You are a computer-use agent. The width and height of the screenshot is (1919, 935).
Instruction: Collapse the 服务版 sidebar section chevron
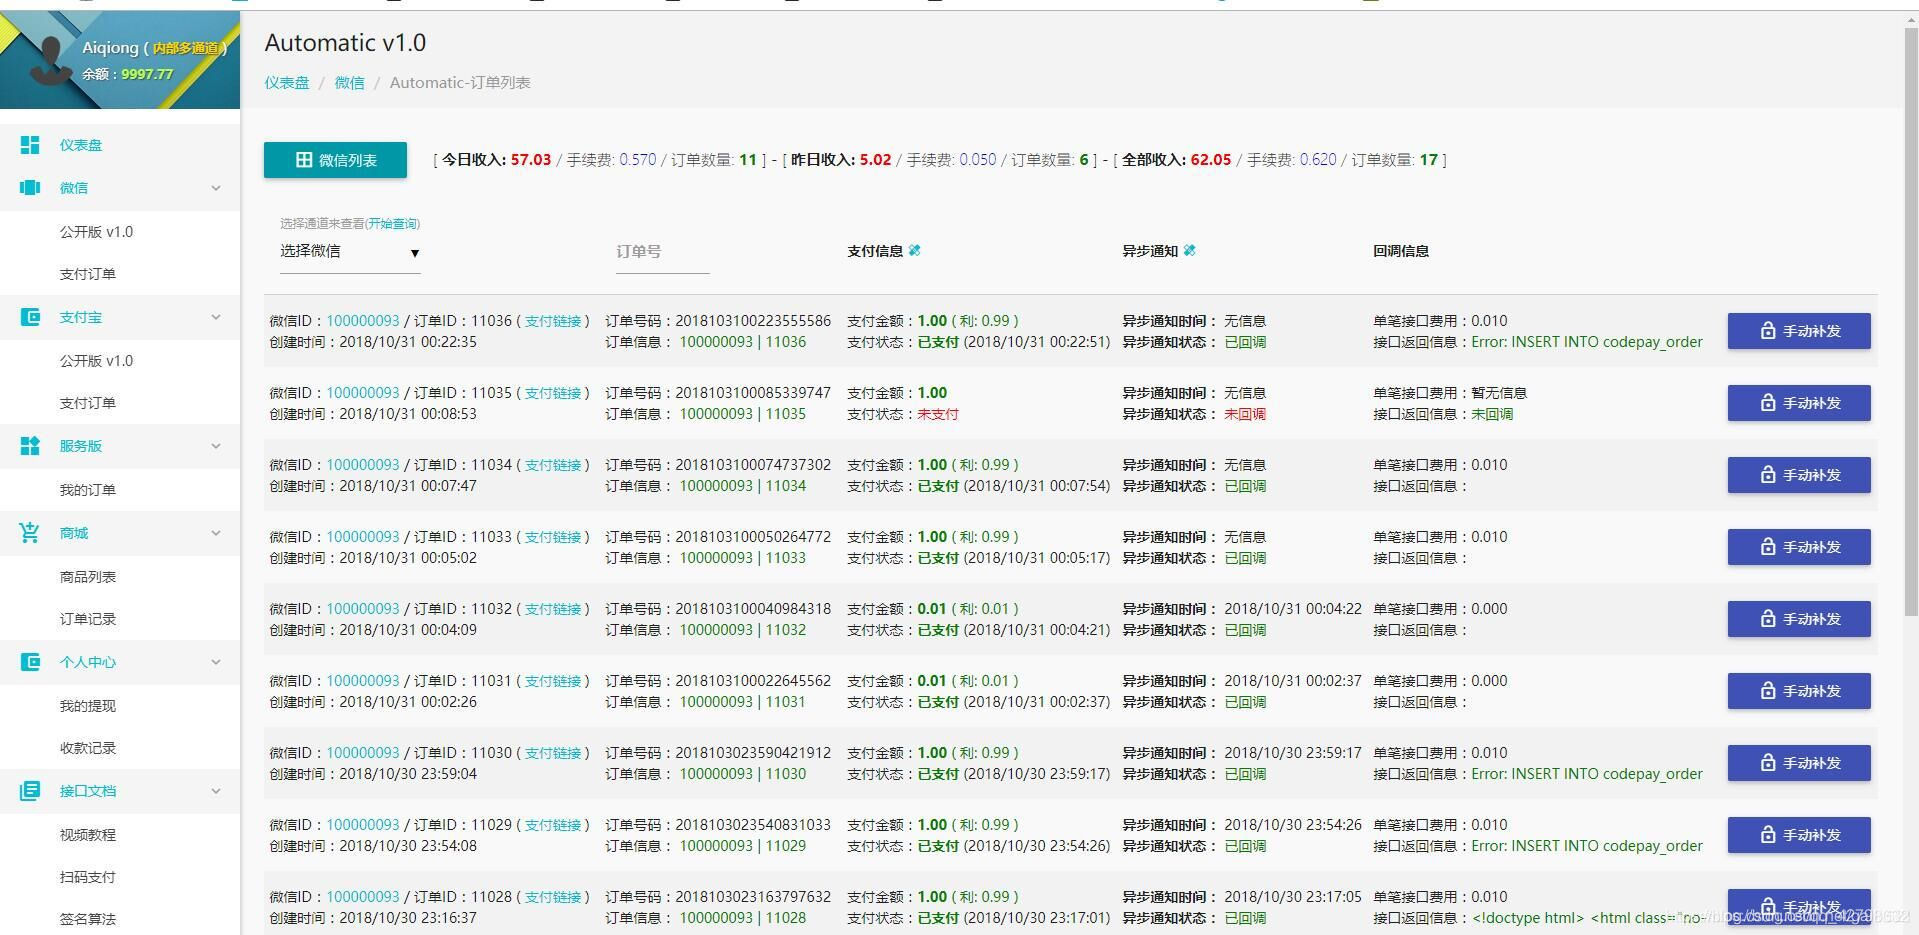click(216, 446)
